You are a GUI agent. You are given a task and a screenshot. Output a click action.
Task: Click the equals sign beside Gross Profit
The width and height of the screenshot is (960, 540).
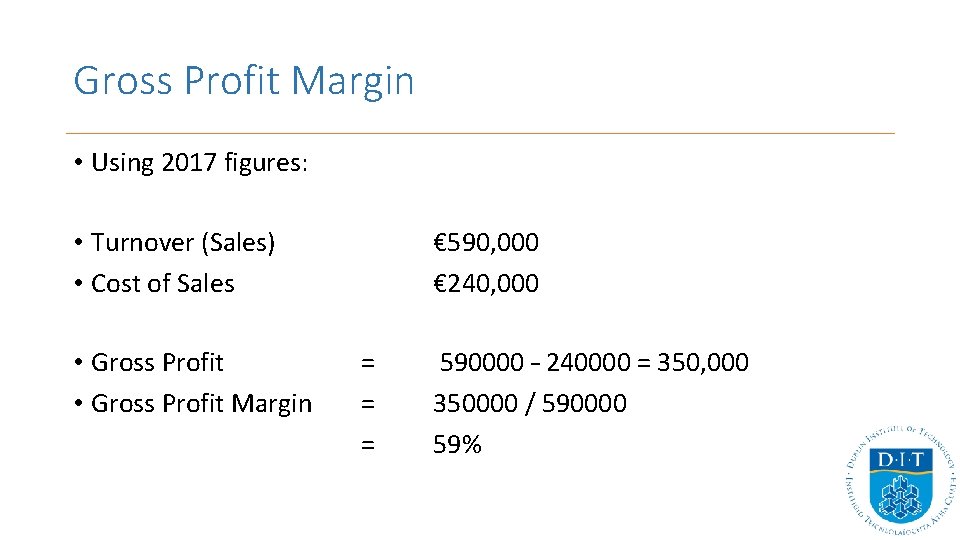coord(367,363)
